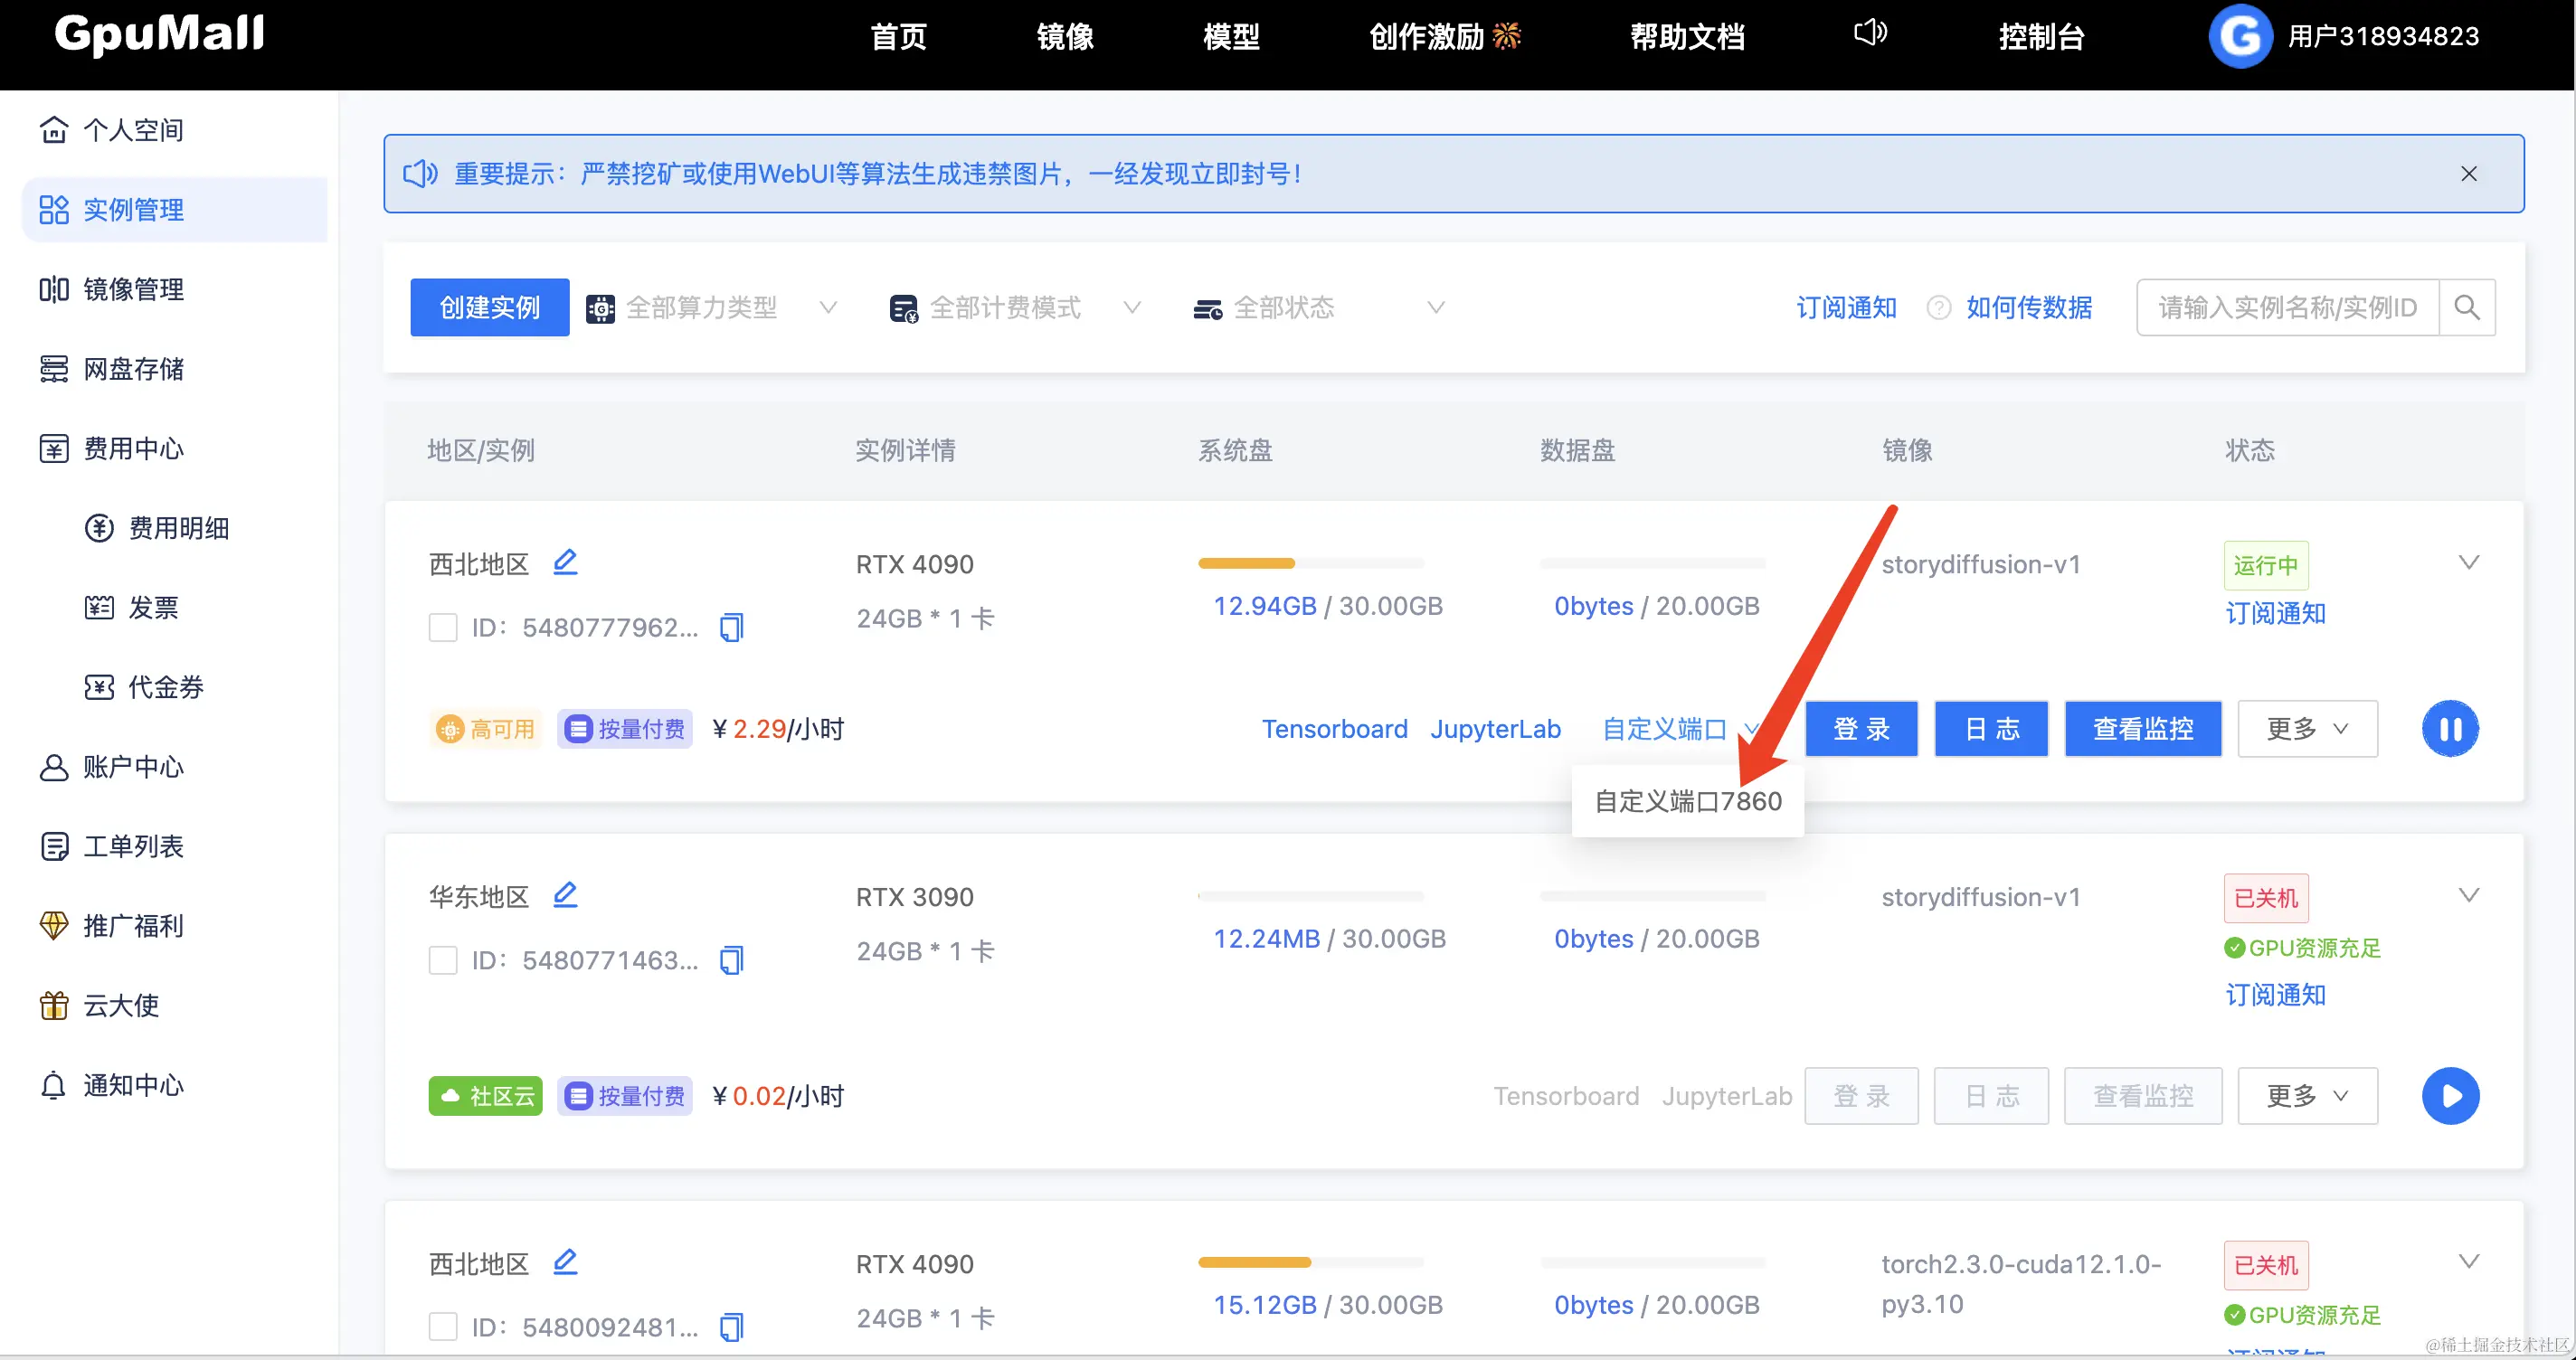
Task: Open Tensorboard link for running instance
Action: coord(1334,729)
